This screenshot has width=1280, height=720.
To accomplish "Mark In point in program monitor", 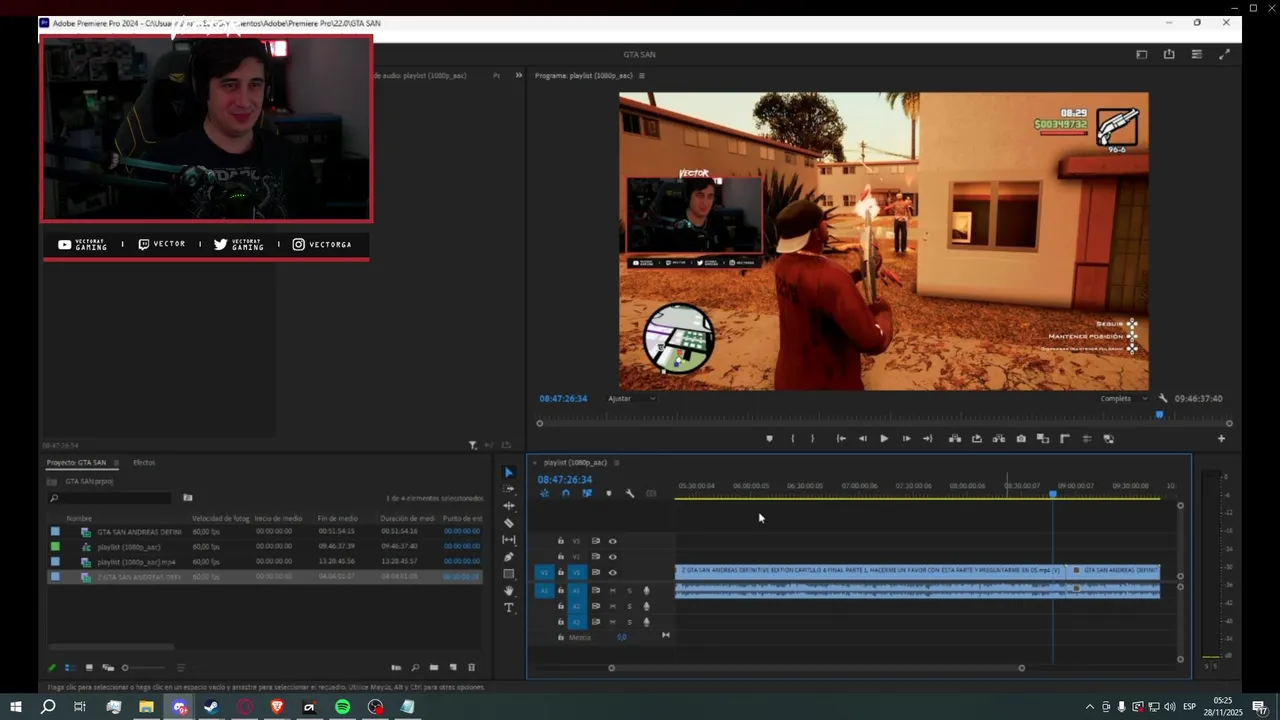I will pos(793,439).
